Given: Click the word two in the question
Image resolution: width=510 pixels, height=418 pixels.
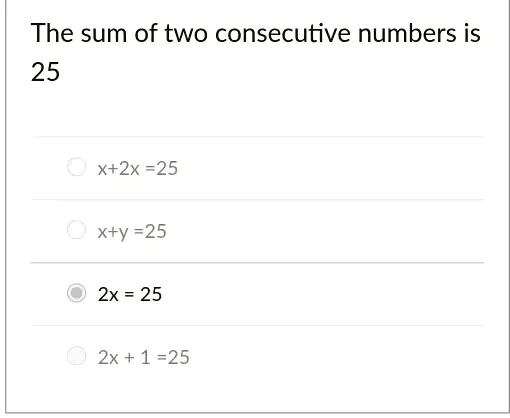Looking at the screenshot, I should point(186,34).
